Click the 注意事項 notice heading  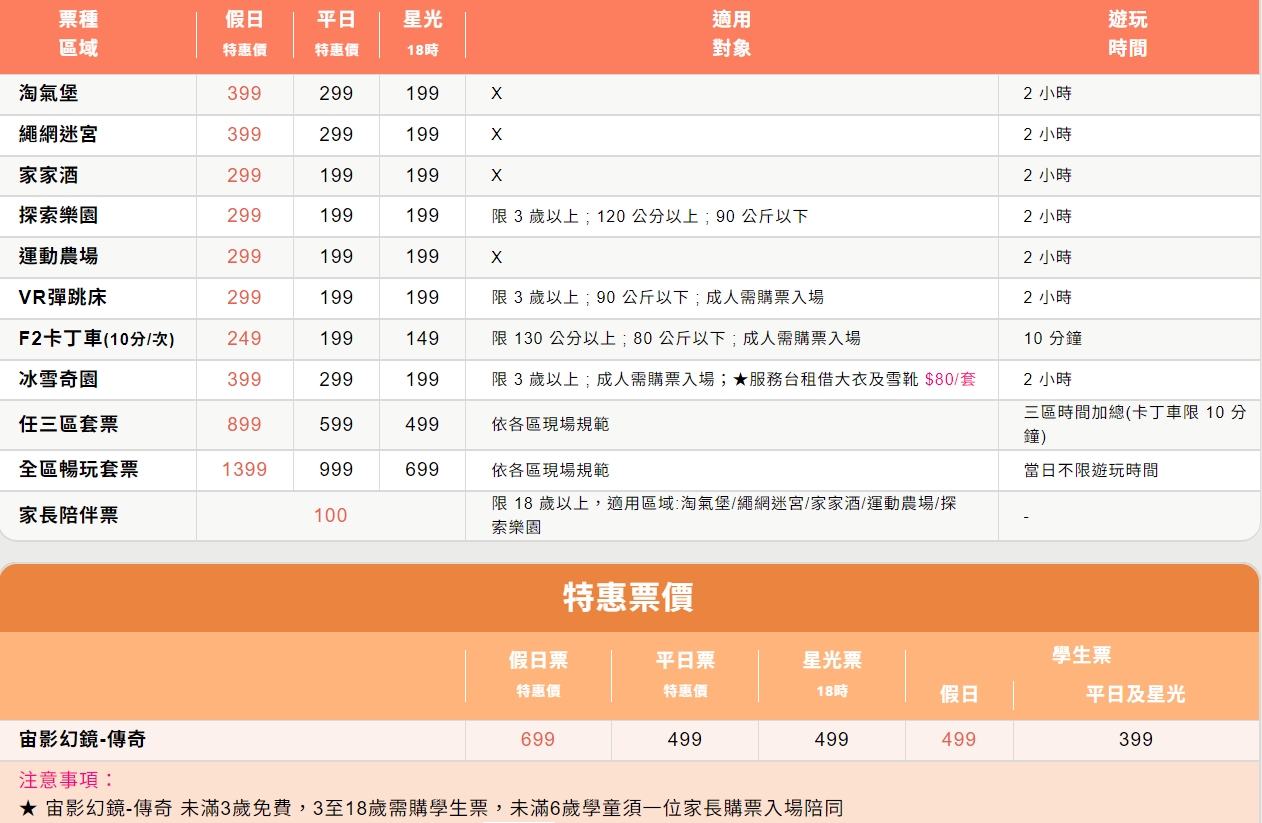pos(68,780)
